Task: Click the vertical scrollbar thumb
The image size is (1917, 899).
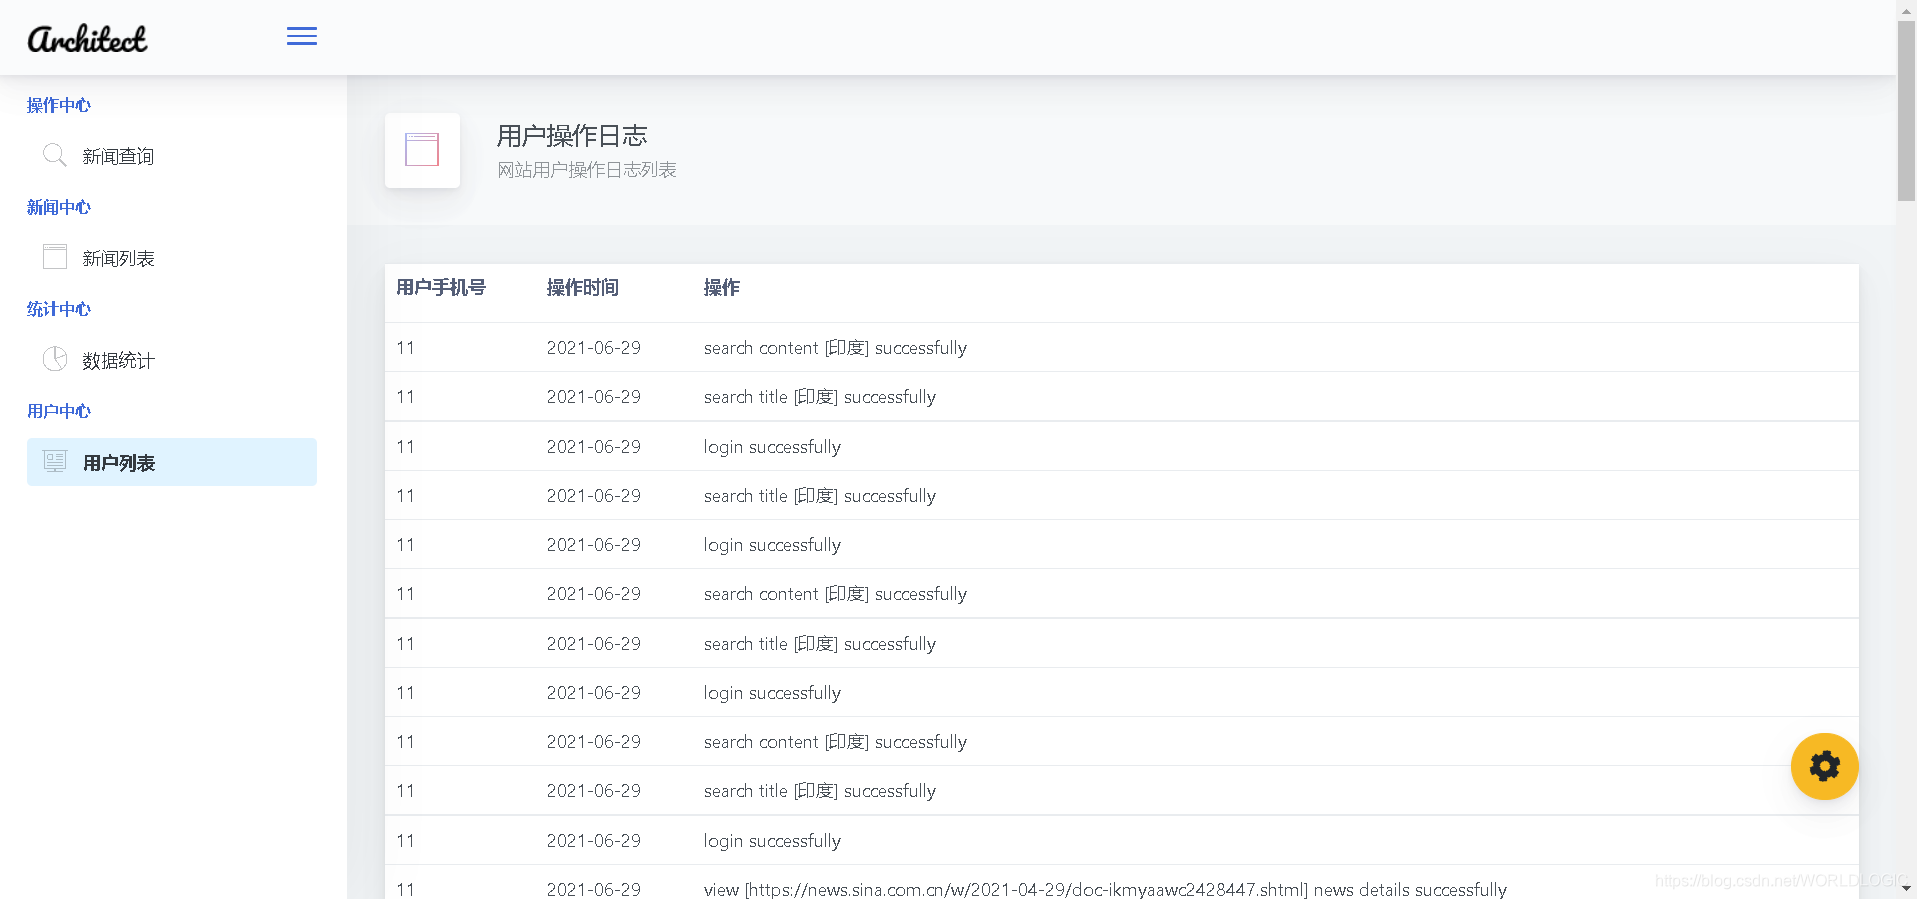Action: [1906, 110]
